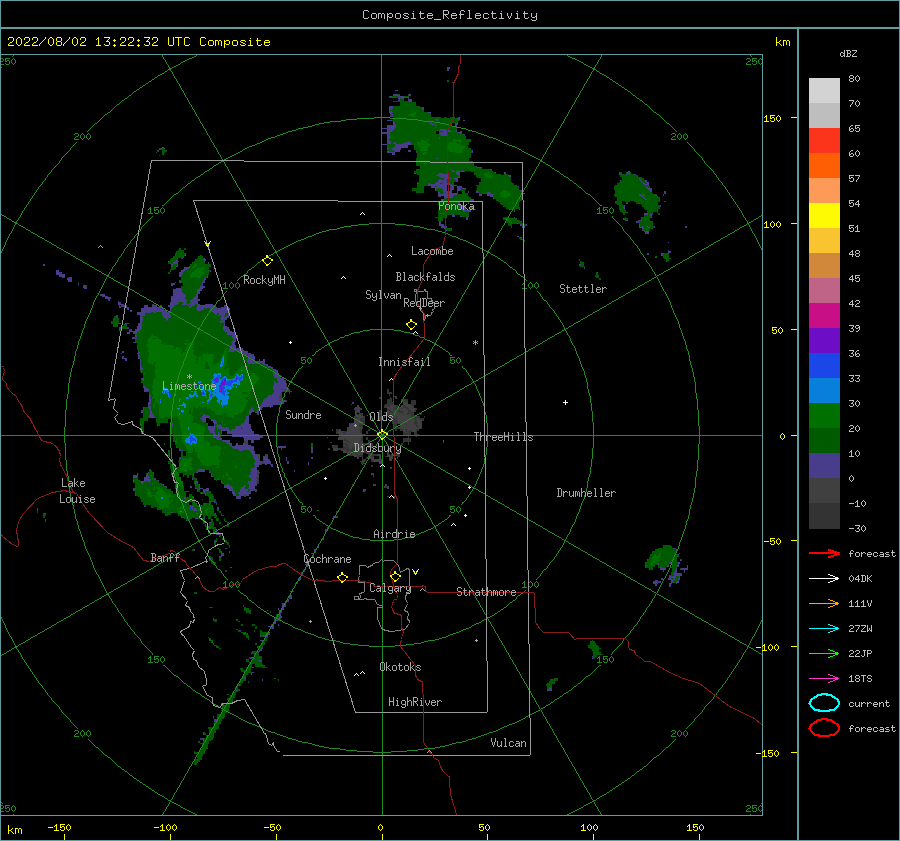Click the blue-purple storm core near Limestone

coord(225,385)
